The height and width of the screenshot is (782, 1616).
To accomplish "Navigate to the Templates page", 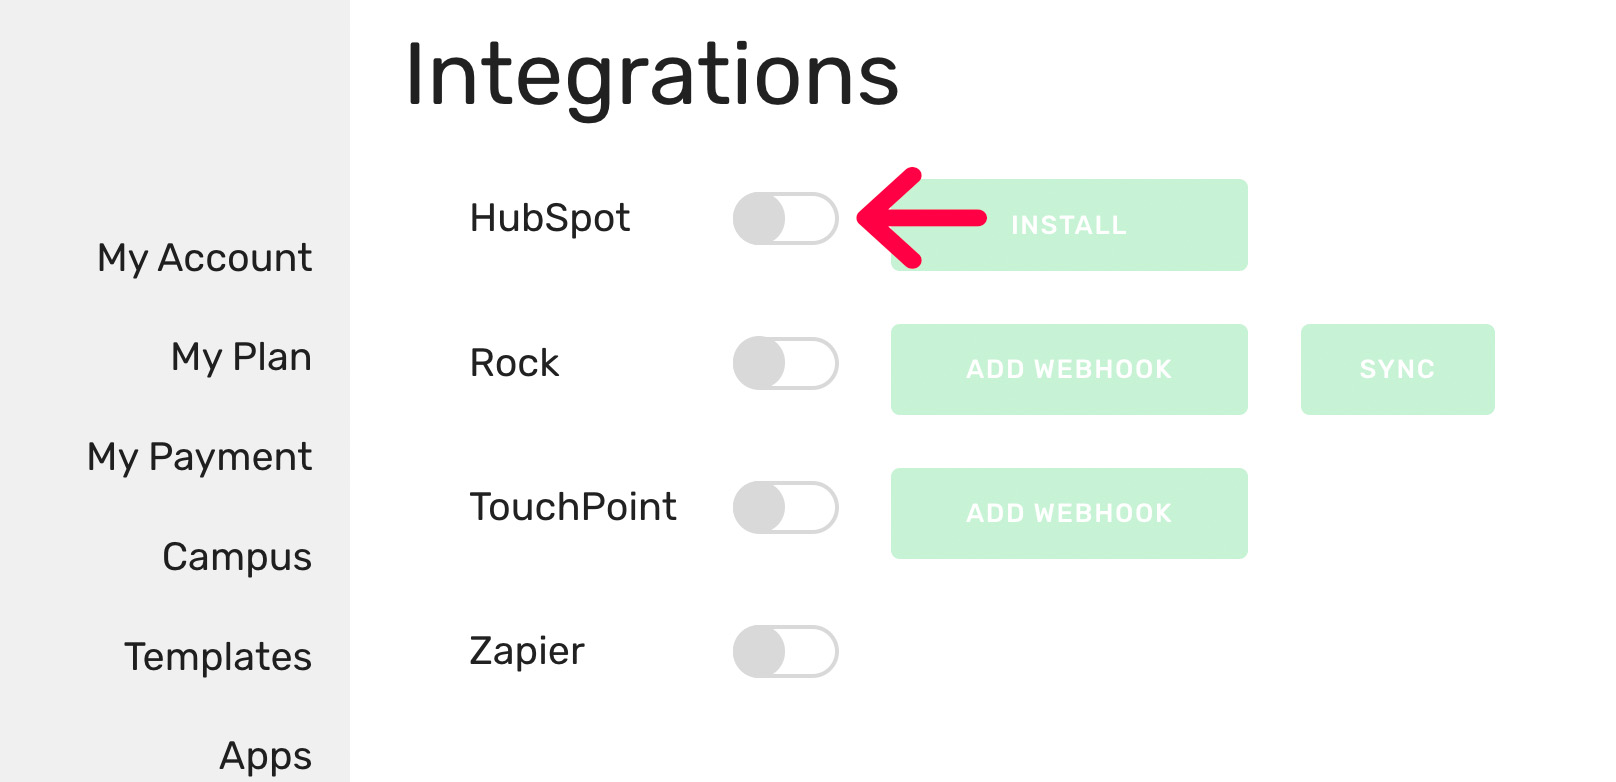I will [x=217, y=657].
